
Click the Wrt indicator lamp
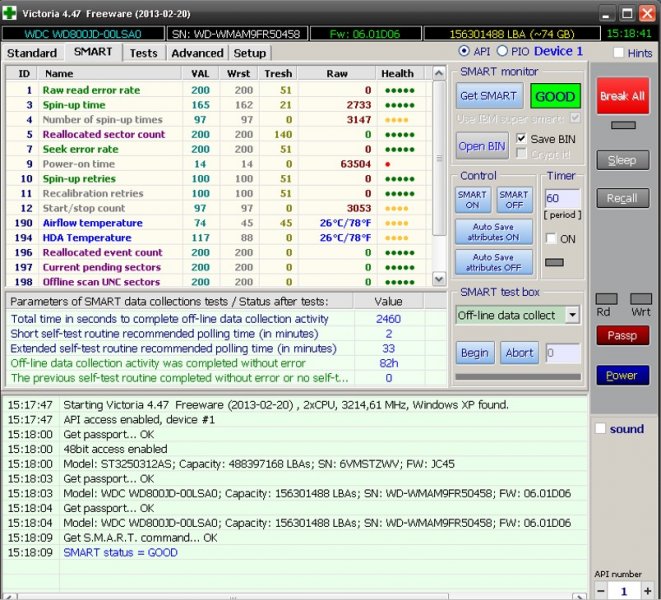(x=641, y=299)
